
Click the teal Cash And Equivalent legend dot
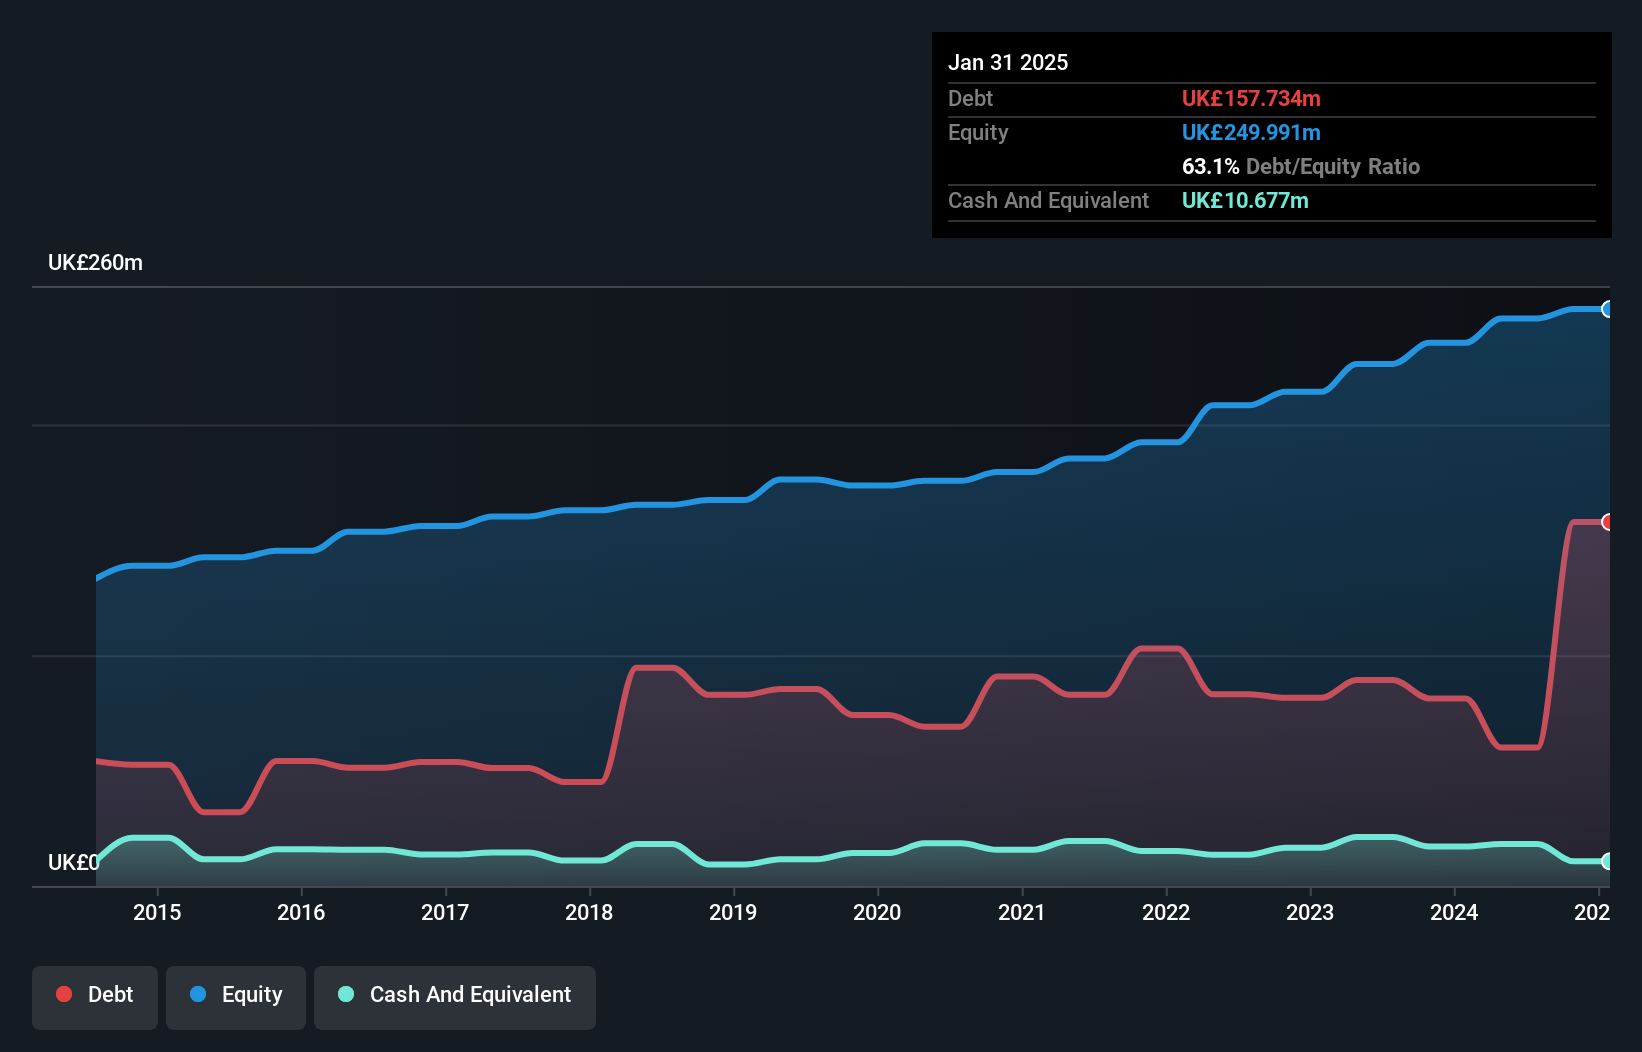click(346, 994)
